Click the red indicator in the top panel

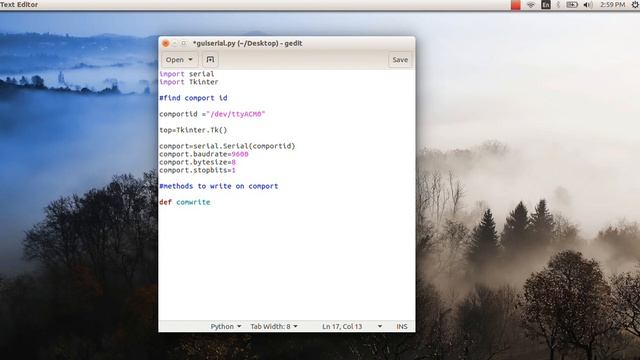[516, 5]
